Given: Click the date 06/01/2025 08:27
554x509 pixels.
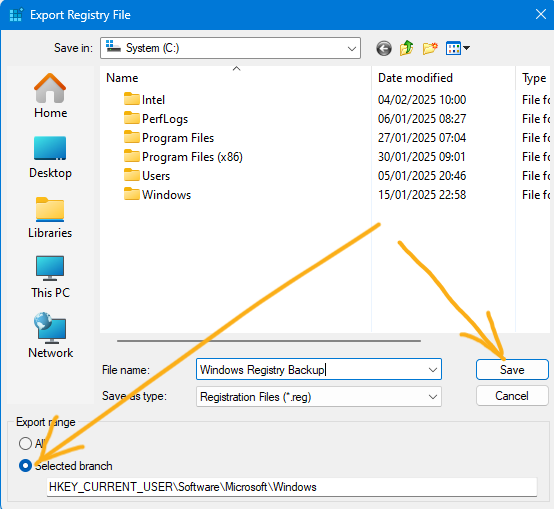Looking at the screenshot, I should 422,119.
